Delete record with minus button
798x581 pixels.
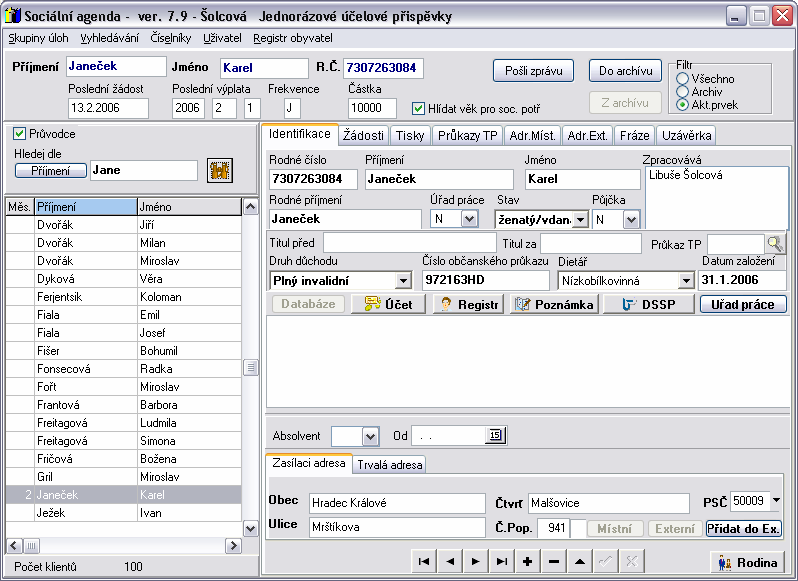click(x=554, y=561)
